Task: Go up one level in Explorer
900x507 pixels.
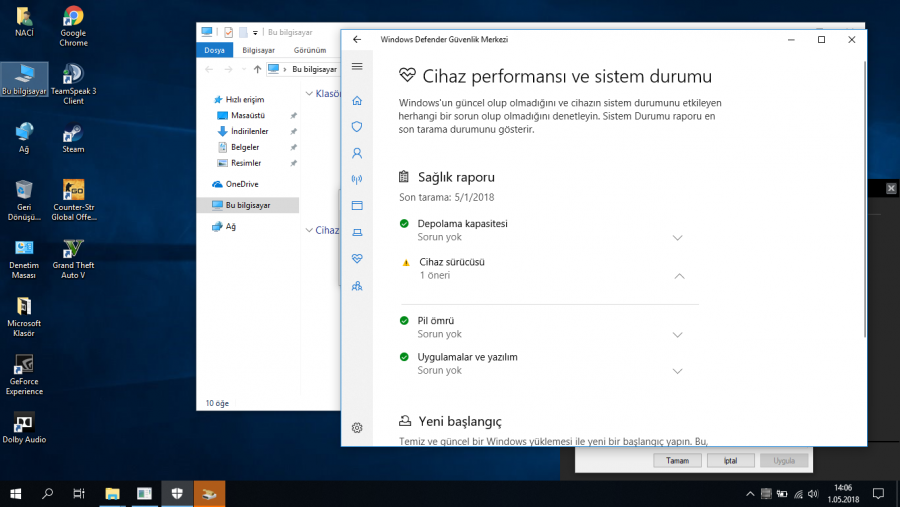Action: pyautogui.click(x=257, y=69)
